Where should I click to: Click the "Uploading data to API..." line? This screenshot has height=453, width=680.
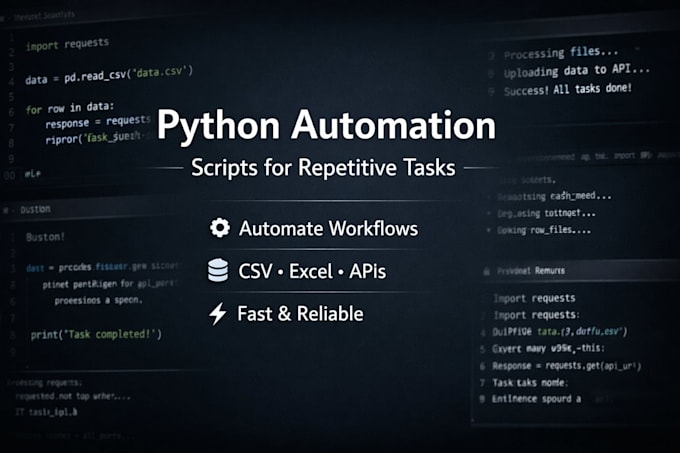pyautogui.click(x=577, y=71)
